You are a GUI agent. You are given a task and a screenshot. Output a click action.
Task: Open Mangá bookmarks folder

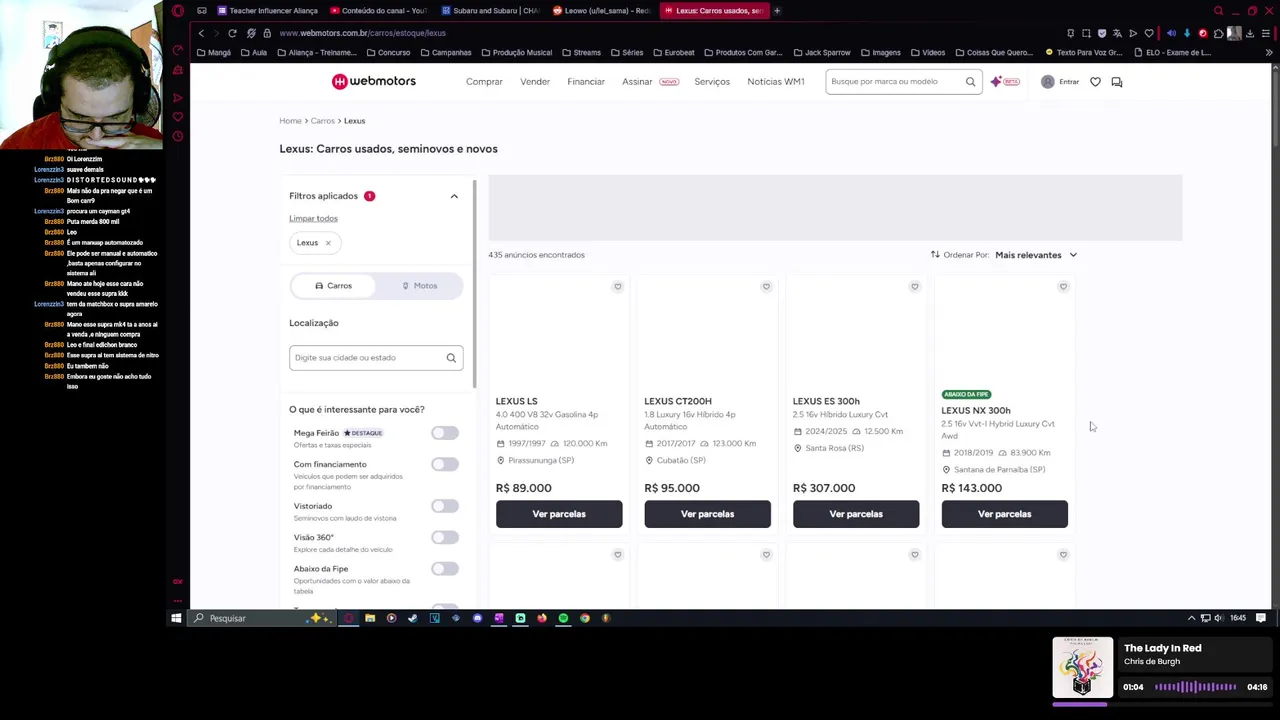pyautogui.click(x=214, y=52)
